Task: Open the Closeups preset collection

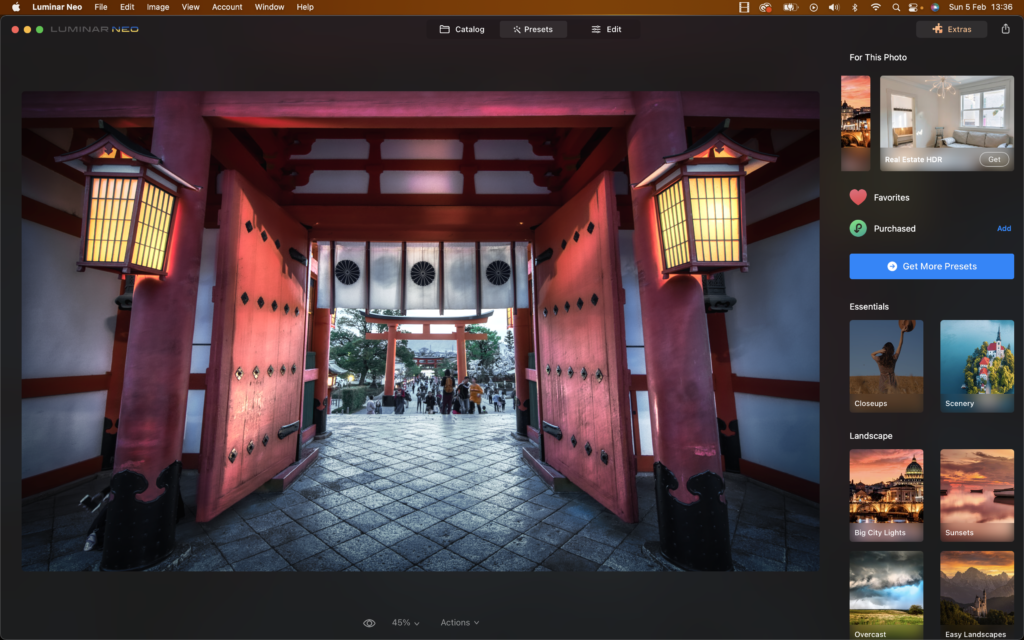Action: (x=886, y=366)
